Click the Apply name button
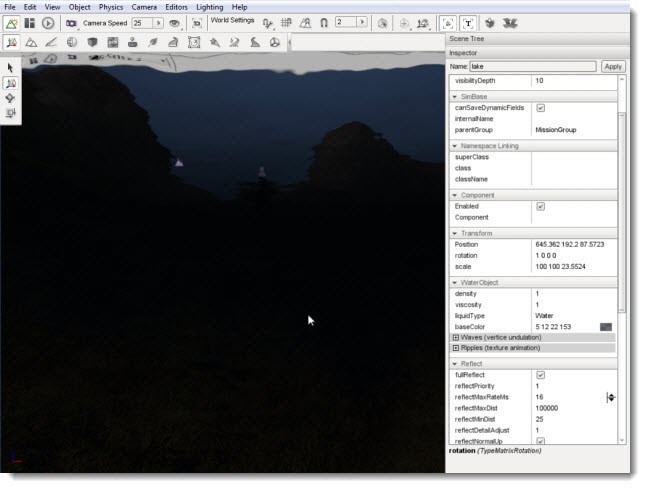645x488 pixels. 613,67
